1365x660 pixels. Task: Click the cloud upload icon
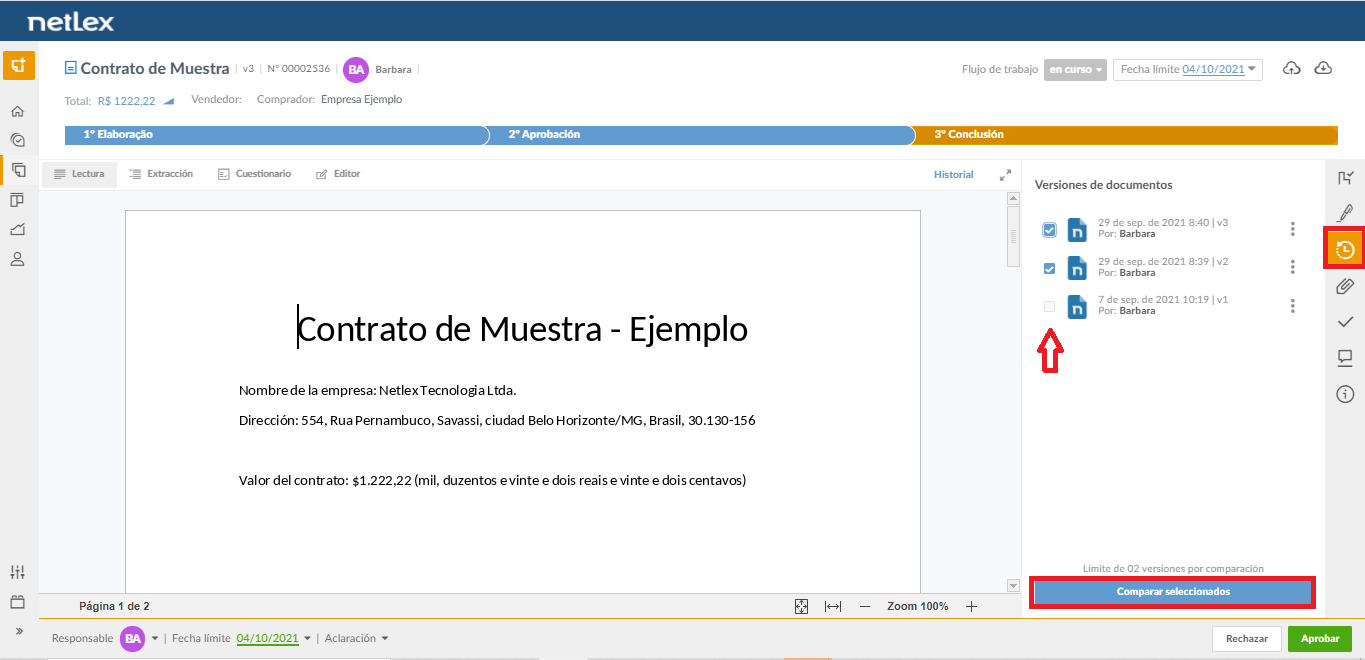click(1292, 68)
